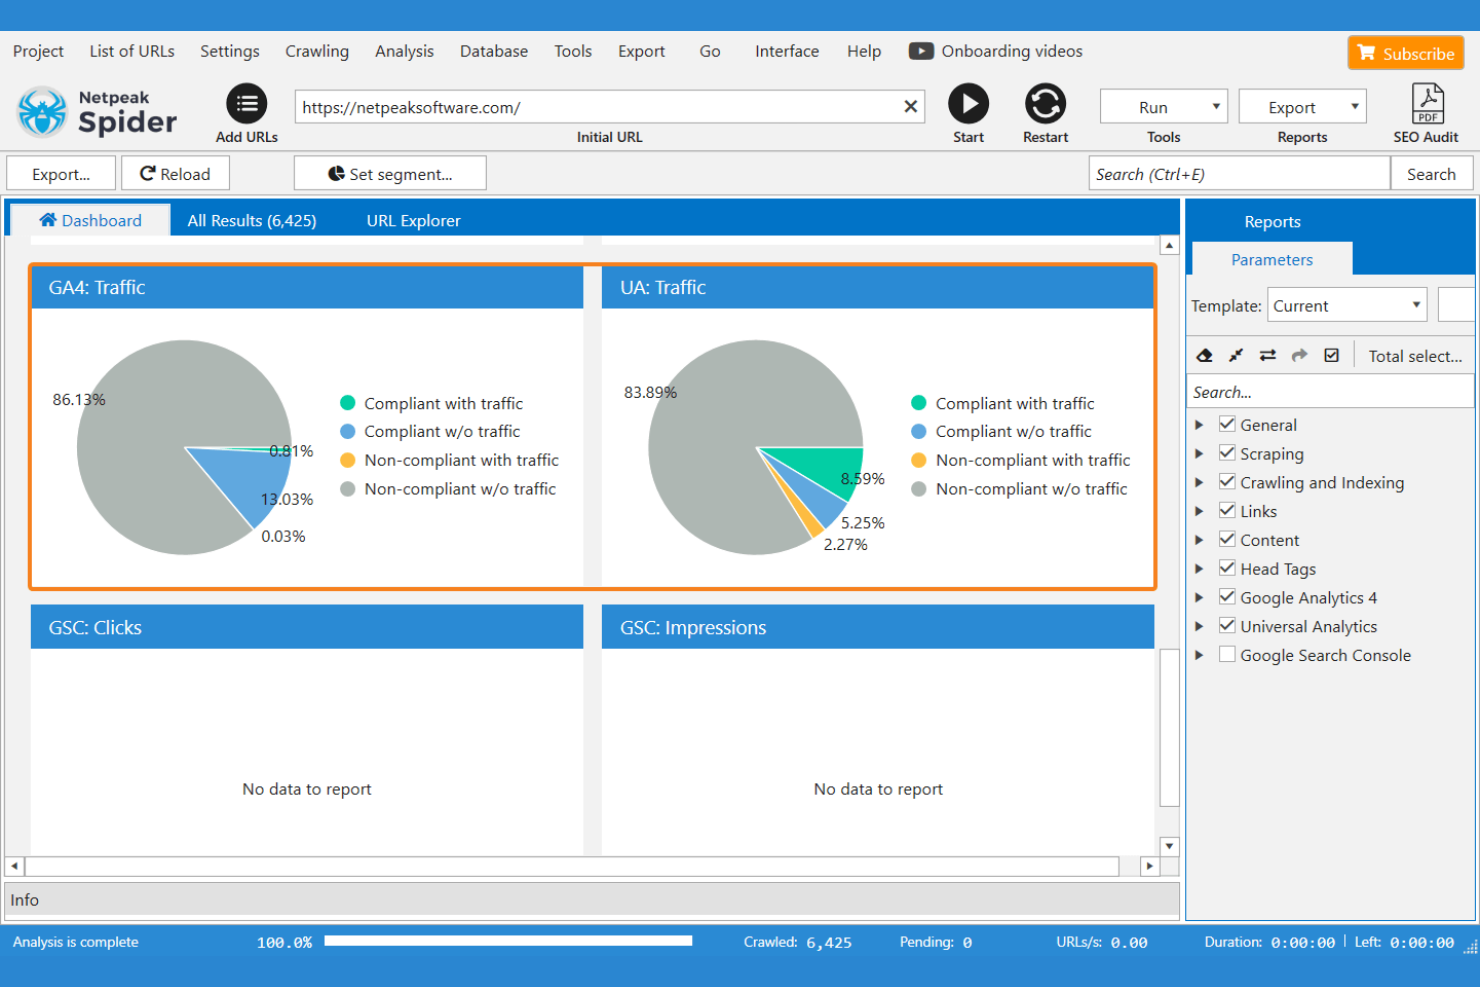
Task: Open the Run tools dropdown
Action: pos(1164,107)
